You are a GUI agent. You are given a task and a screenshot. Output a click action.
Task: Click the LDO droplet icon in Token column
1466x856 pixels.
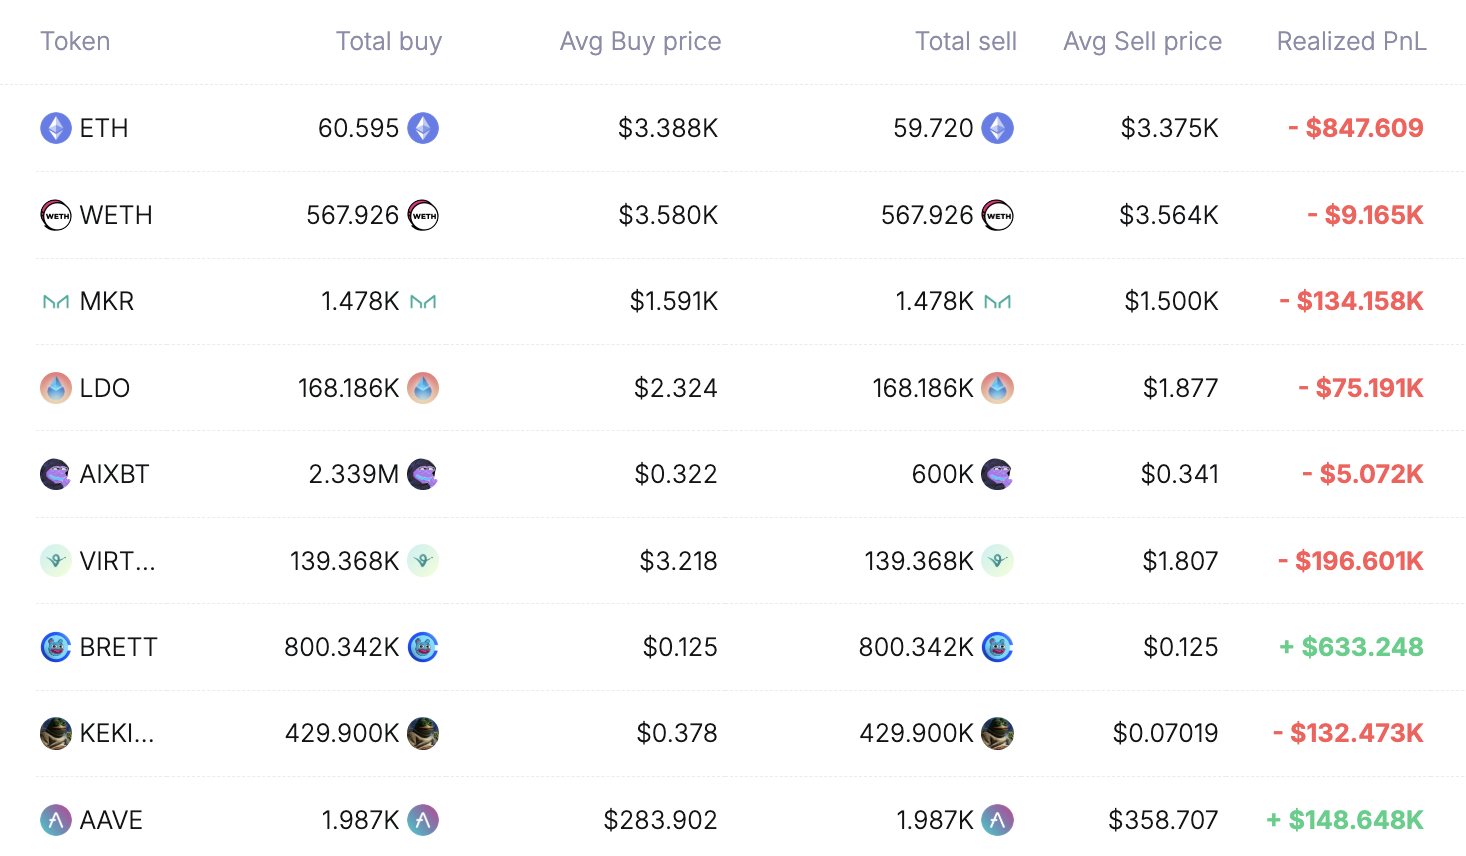point(56,388)
